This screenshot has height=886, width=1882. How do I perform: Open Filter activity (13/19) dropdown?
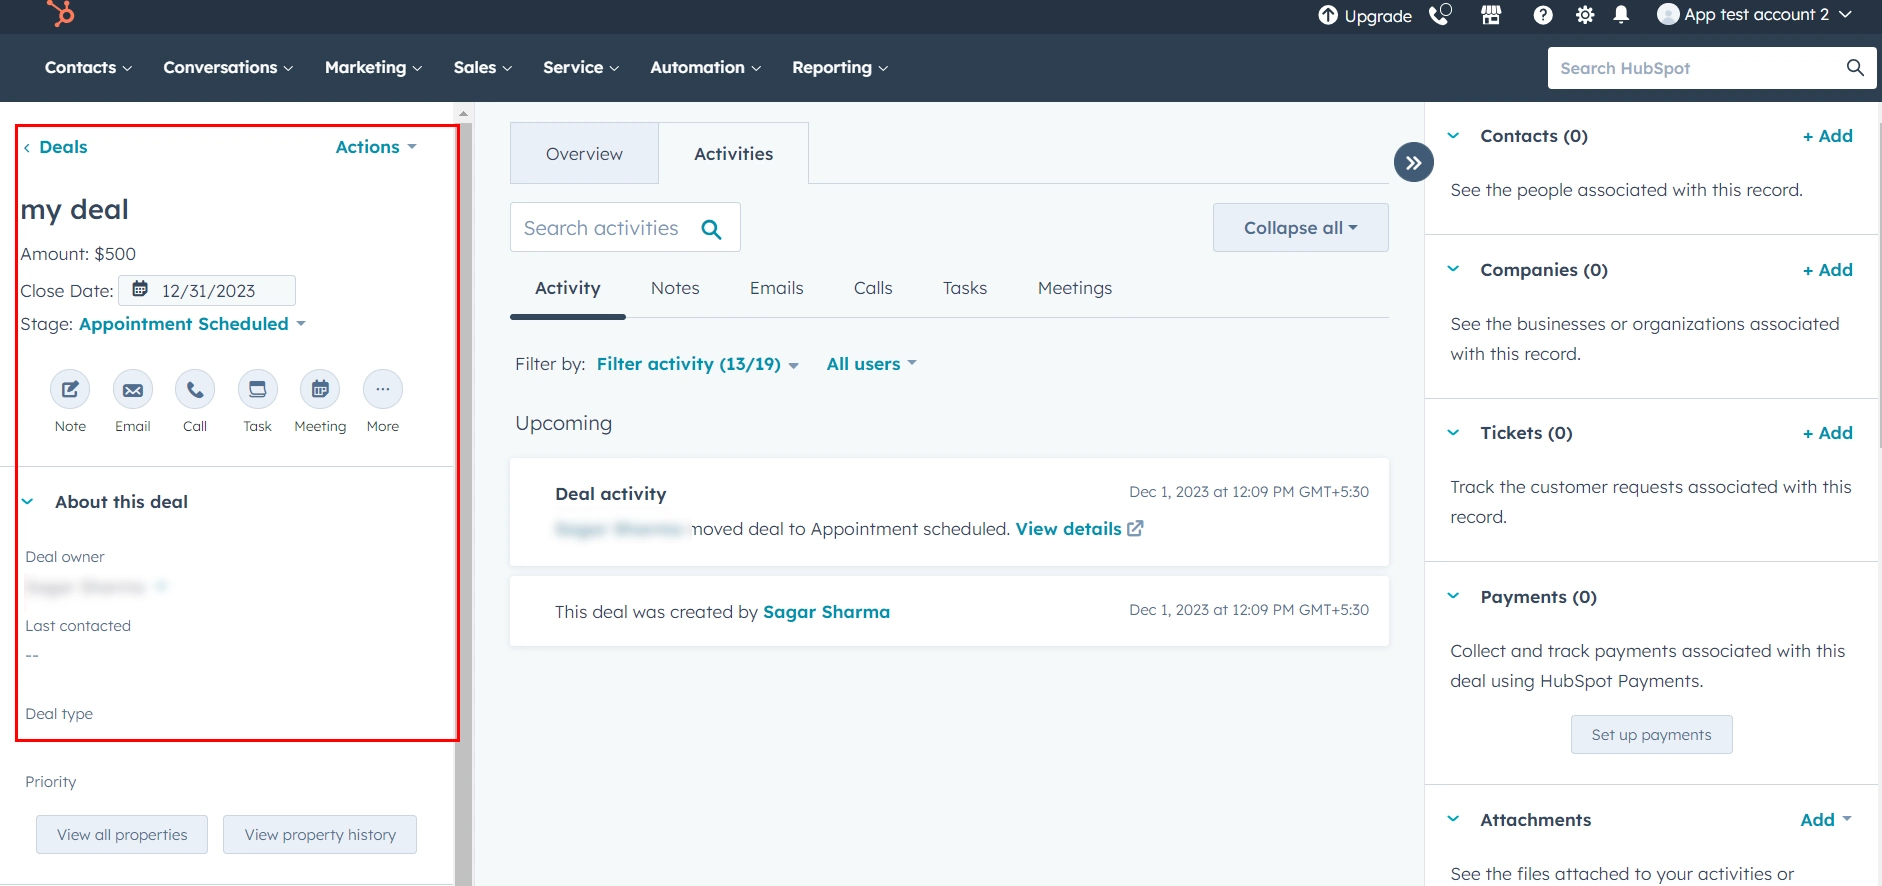(698, 364)
